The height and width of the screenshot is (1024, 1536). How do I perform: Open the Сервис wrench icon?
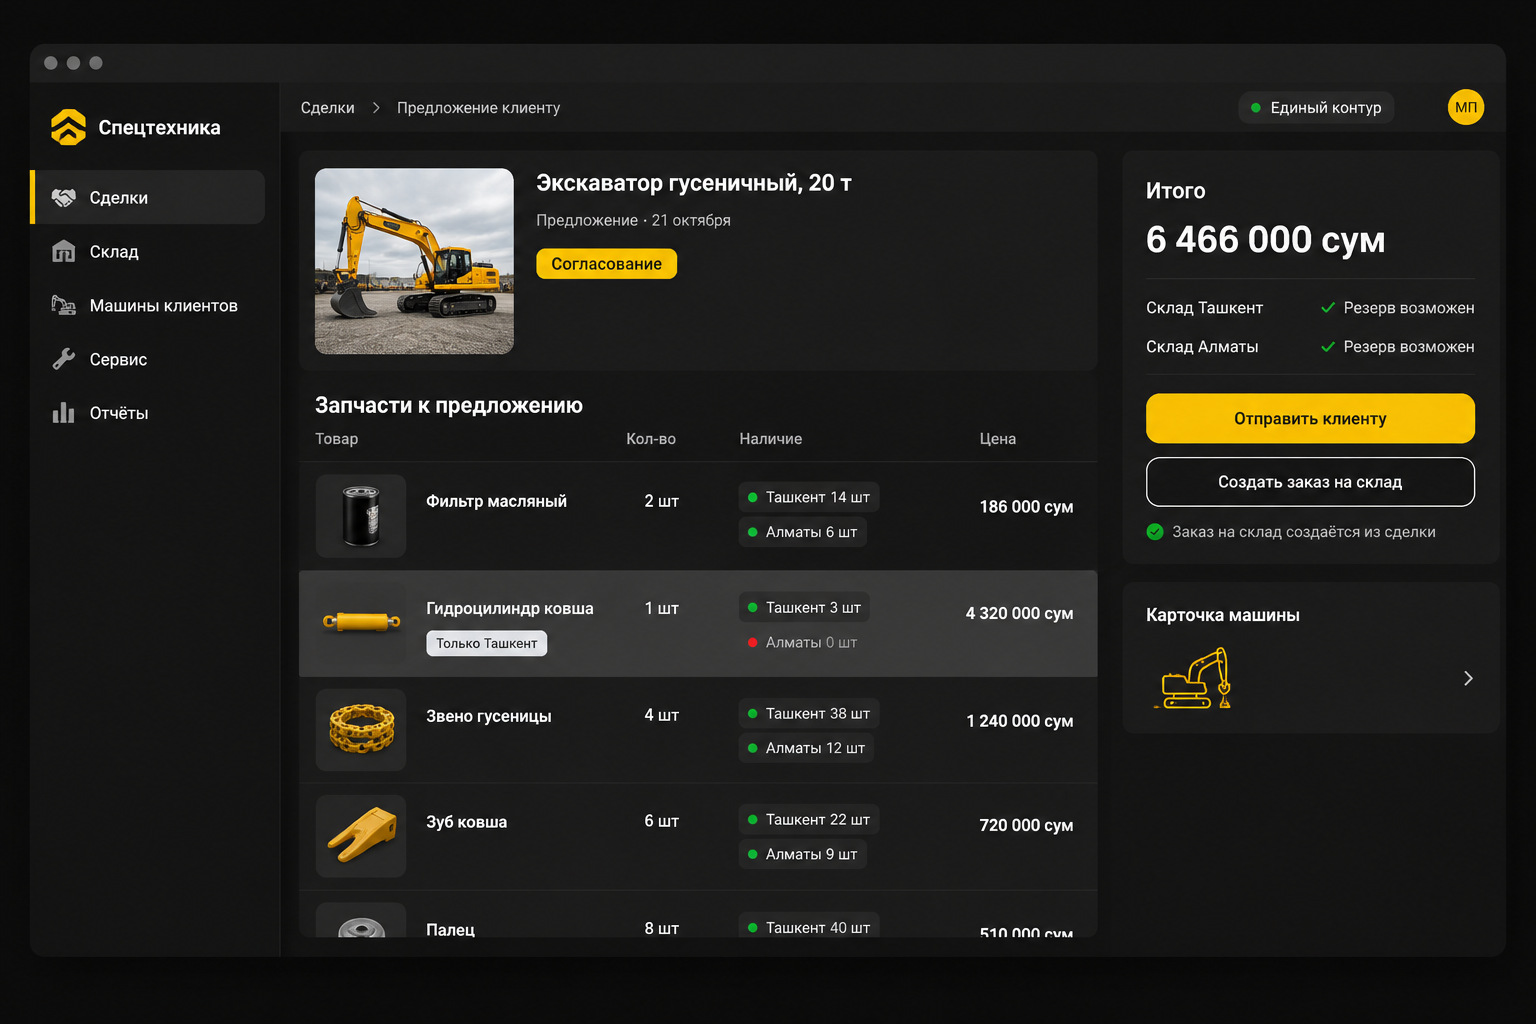click(64, 359)
